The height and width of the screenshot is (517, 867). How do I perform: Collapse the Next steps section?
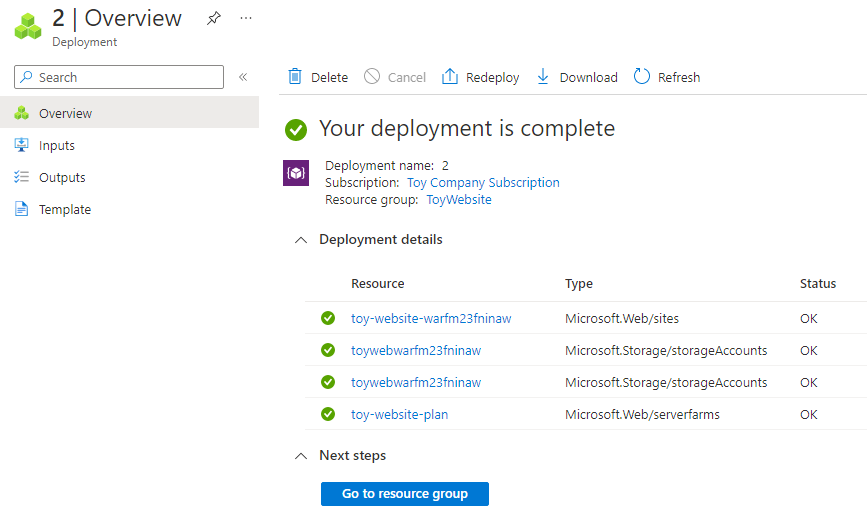coord(301,456)
